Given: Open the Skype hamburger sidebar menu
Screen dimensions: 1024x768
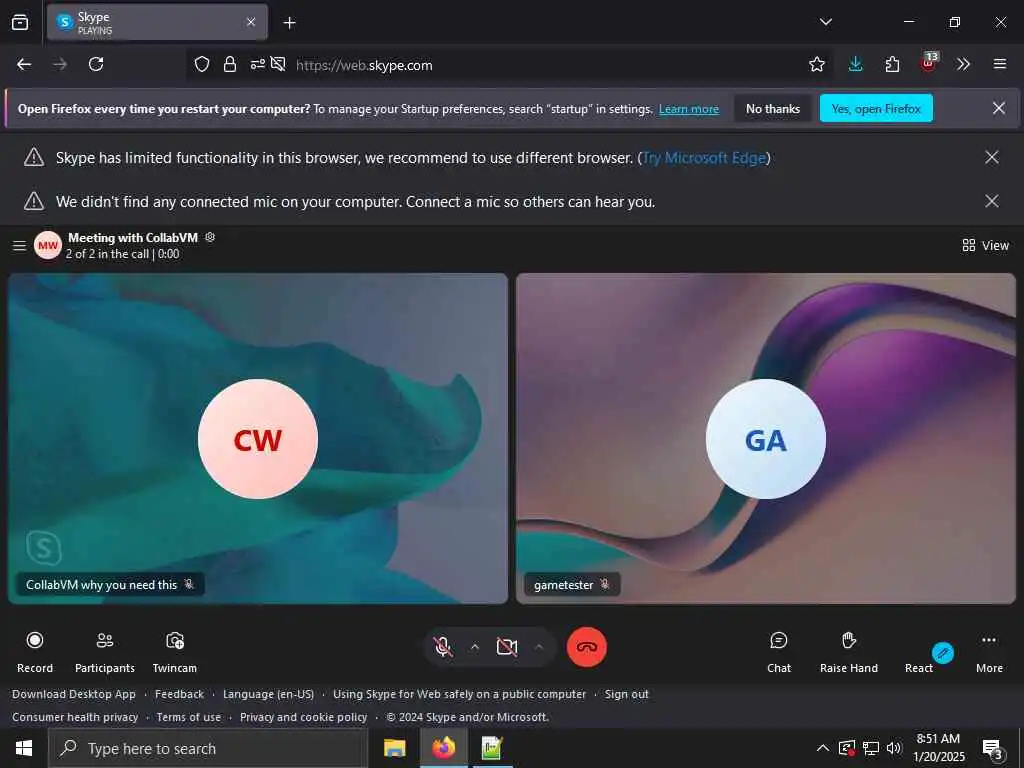Looking at the screenshot, I should tap(20, 246).
